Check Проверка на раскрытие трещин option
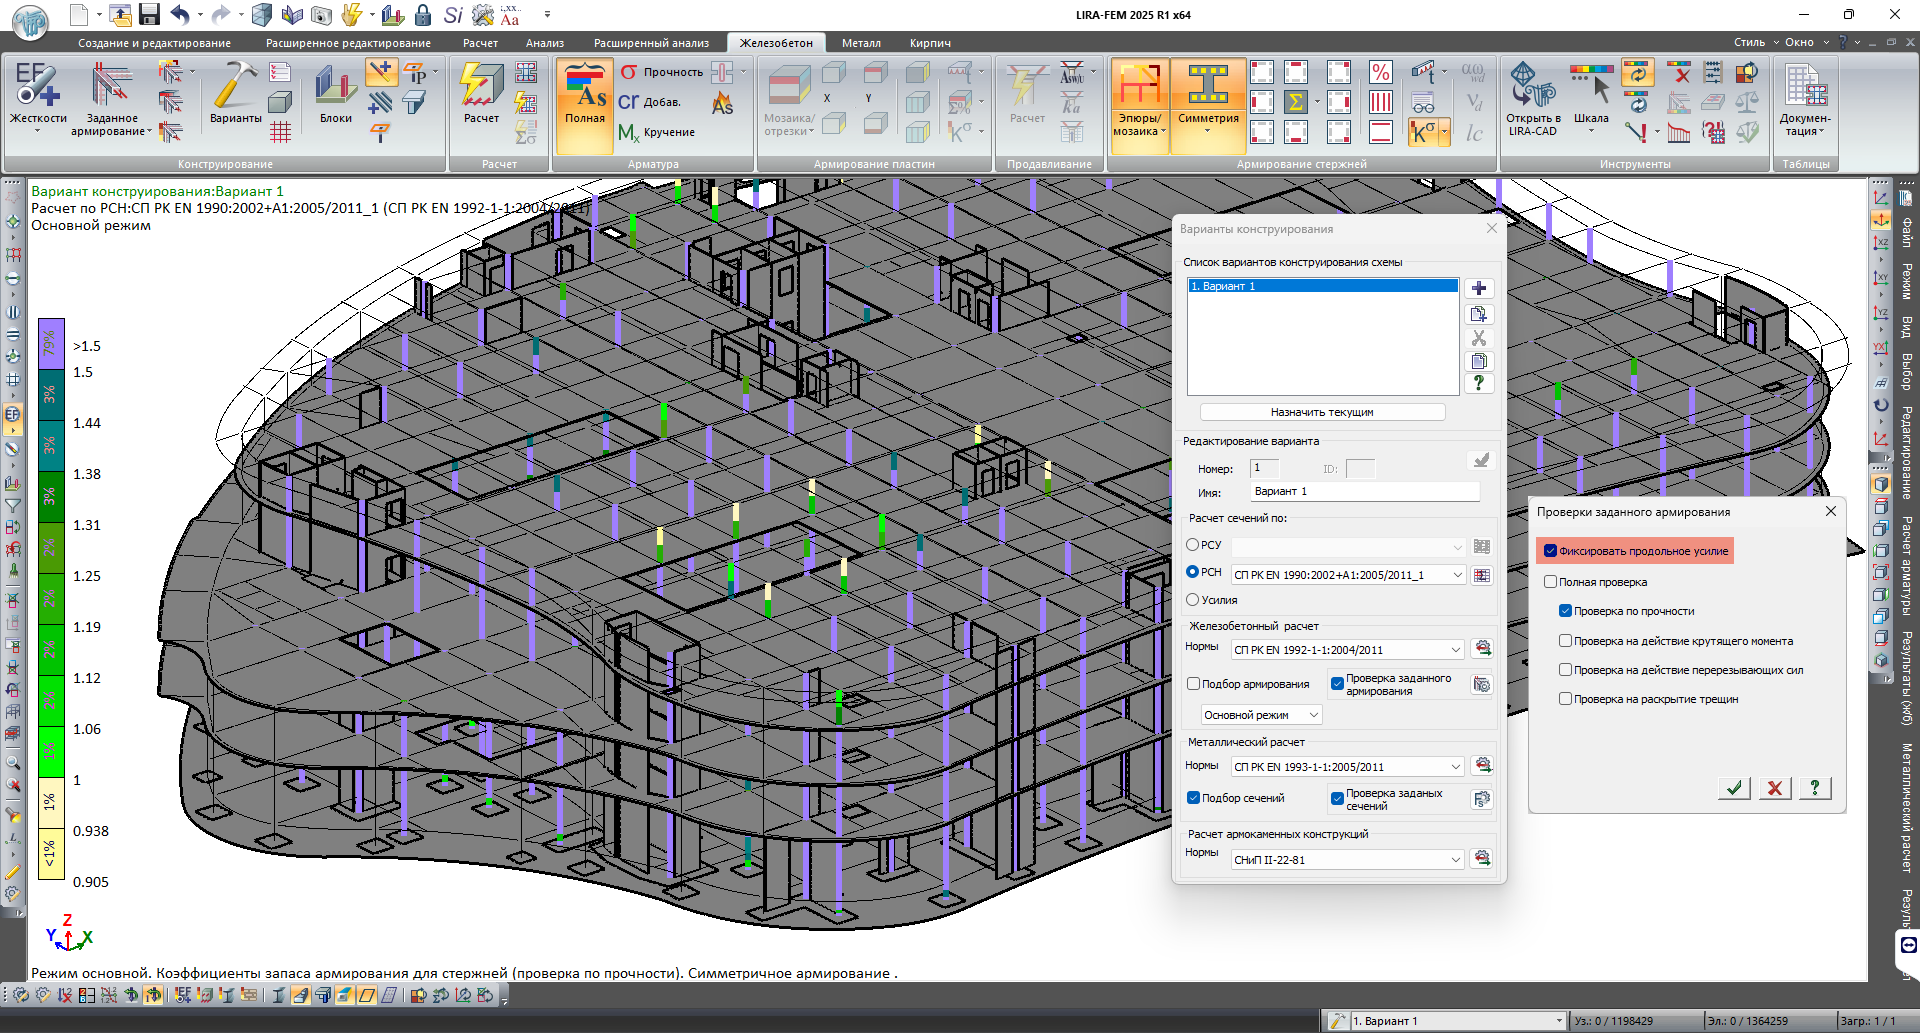The width and height of the screenshot is (1920, 1033). (x=1565, y=699)
